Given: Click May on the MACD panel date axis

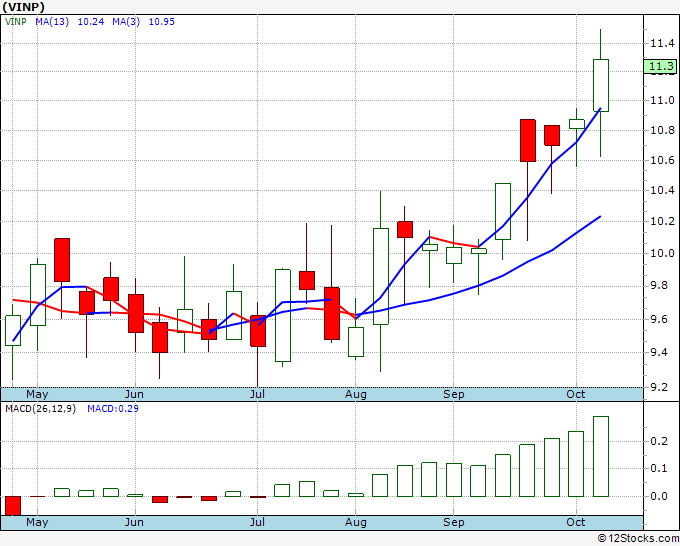Looking at the screenshot, I should (x=37, y=523).
